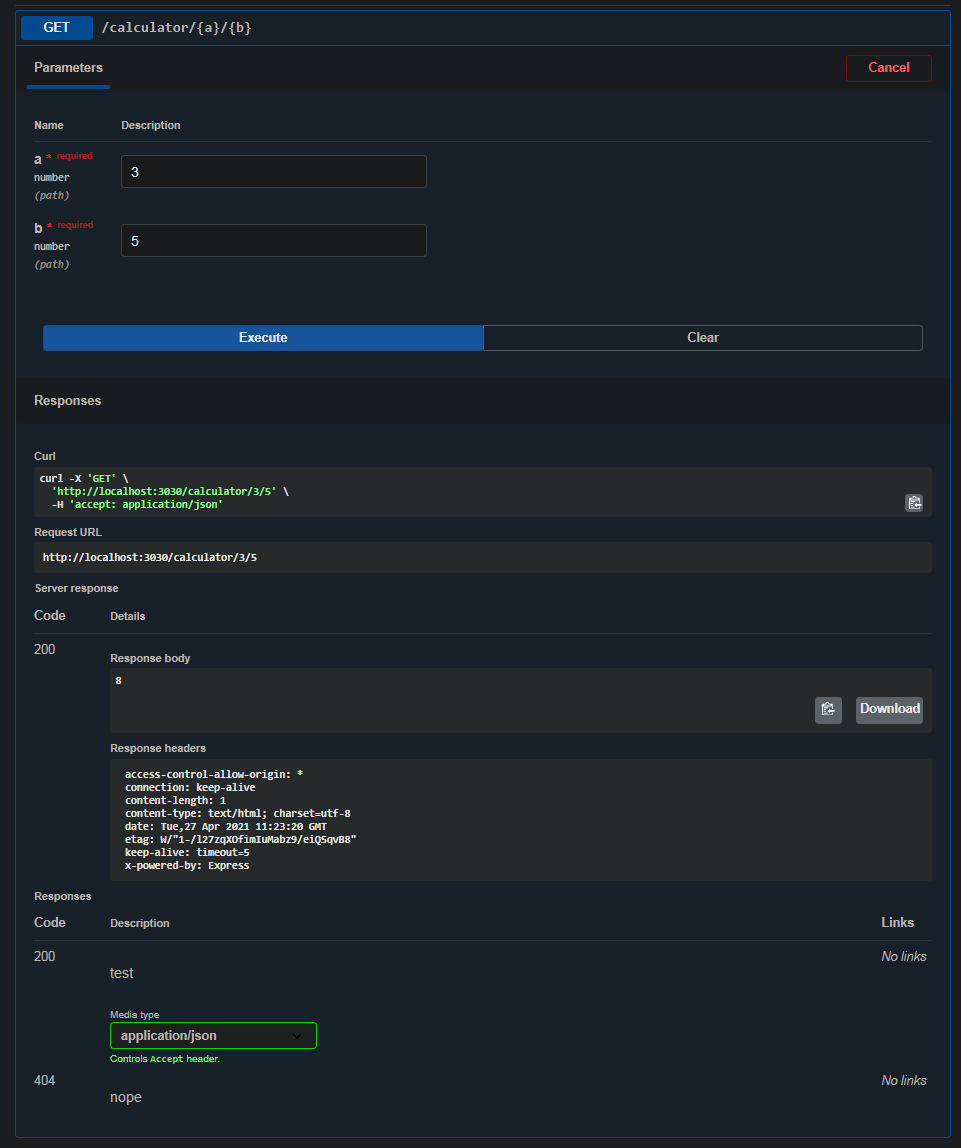Focus the parameter b input field
961x1148 pixels.
pos(274,240)
